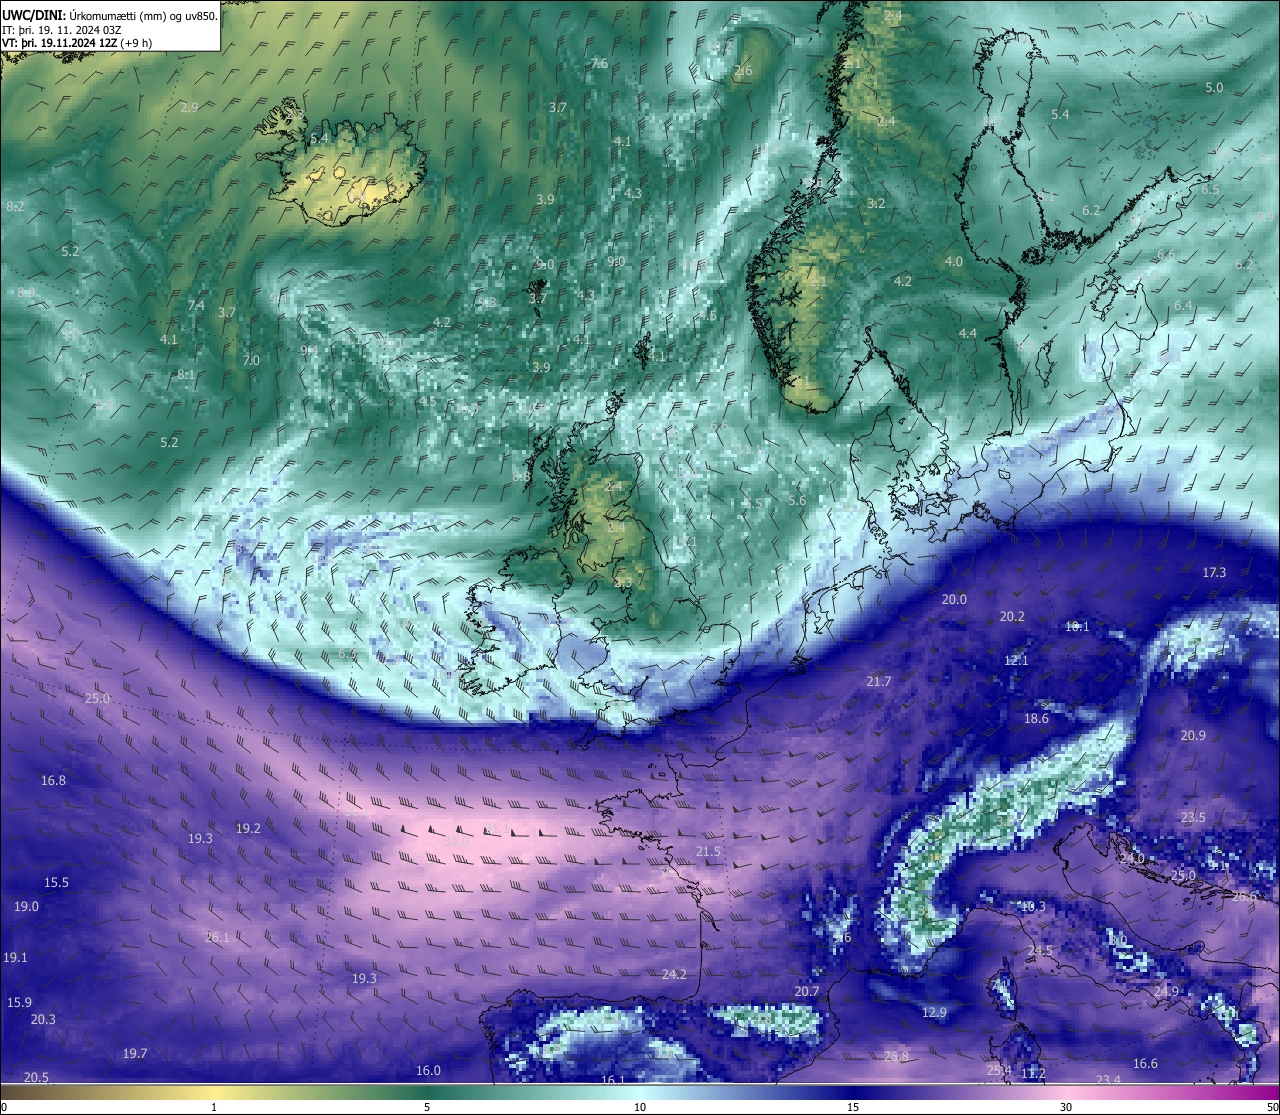Click the map value "4.0" over Sweden
This screenshot has height=1115, width=1280.
click(954, 261)
